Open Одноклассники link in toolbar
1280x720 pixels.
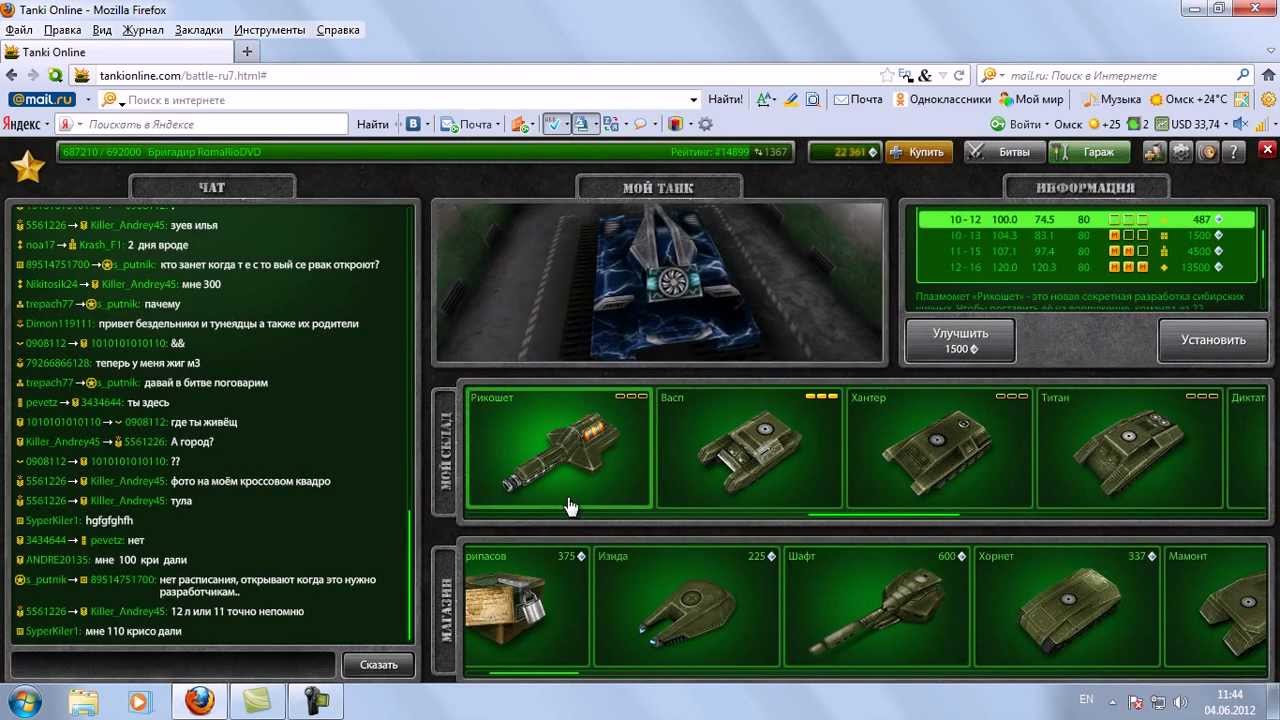942,100
